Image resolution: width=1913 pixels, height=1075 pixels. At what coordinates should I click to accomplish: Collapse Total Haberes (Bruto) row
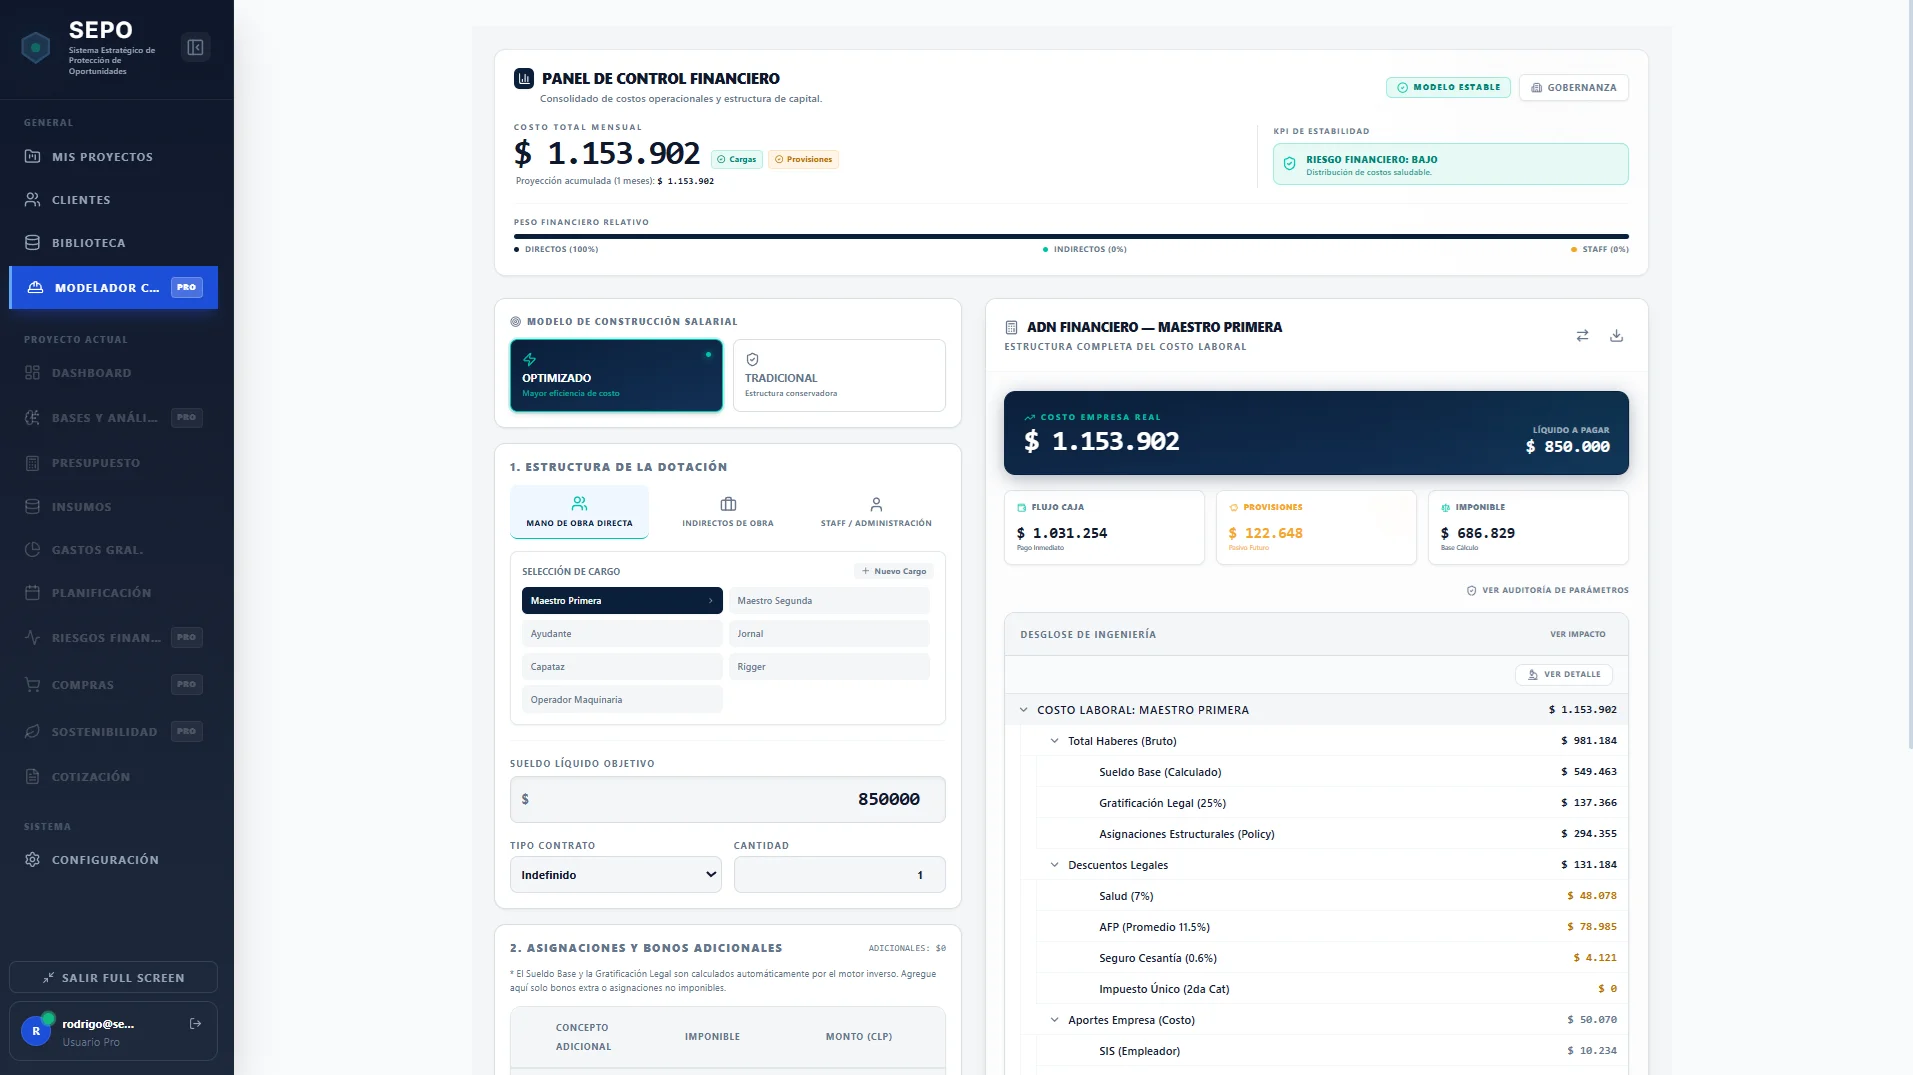click(1054, 741)
